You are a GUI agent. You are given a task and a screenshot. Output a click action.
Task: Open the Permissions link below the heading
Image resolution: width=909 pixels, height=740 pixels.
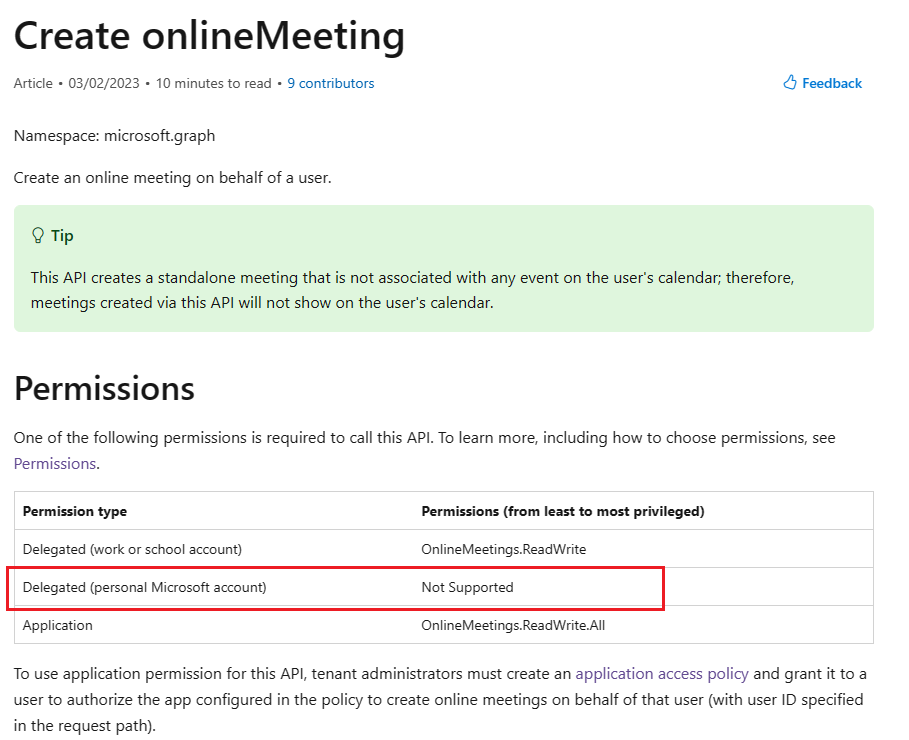coord(55,464)
